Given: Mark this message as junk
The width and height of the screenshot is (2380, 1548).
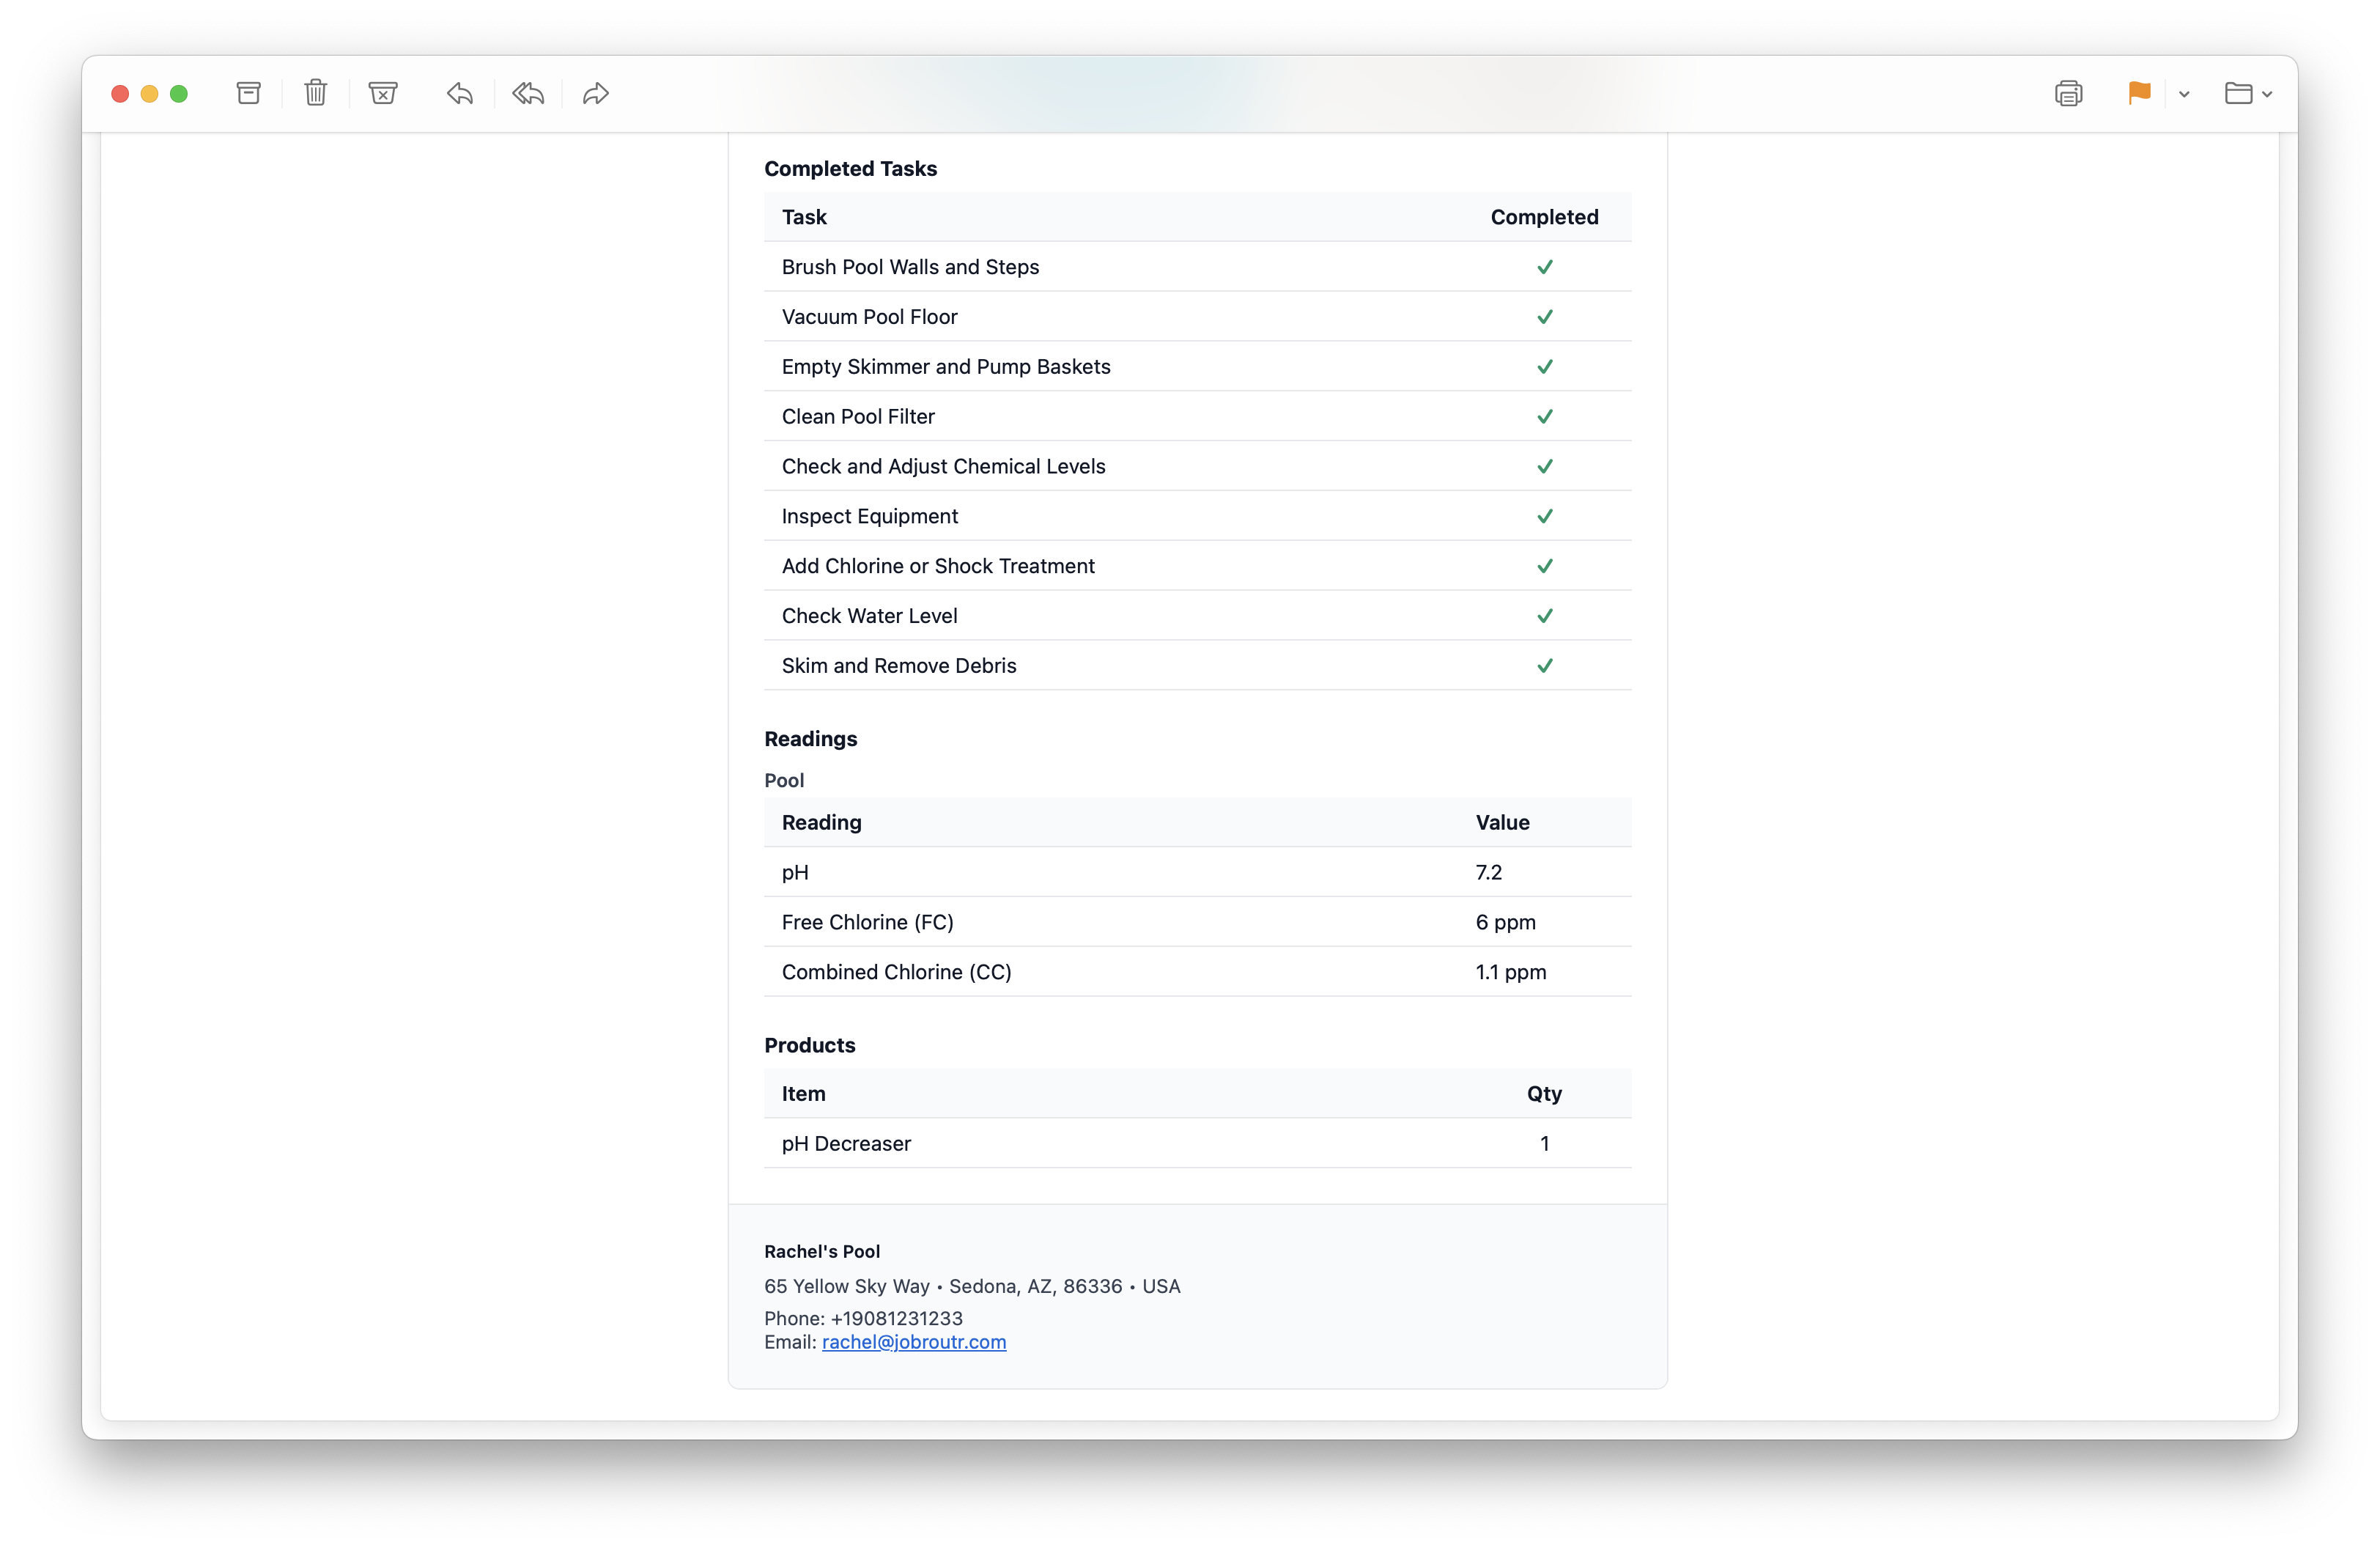Looking at the screenshot, I should click(x=383, y=93).
